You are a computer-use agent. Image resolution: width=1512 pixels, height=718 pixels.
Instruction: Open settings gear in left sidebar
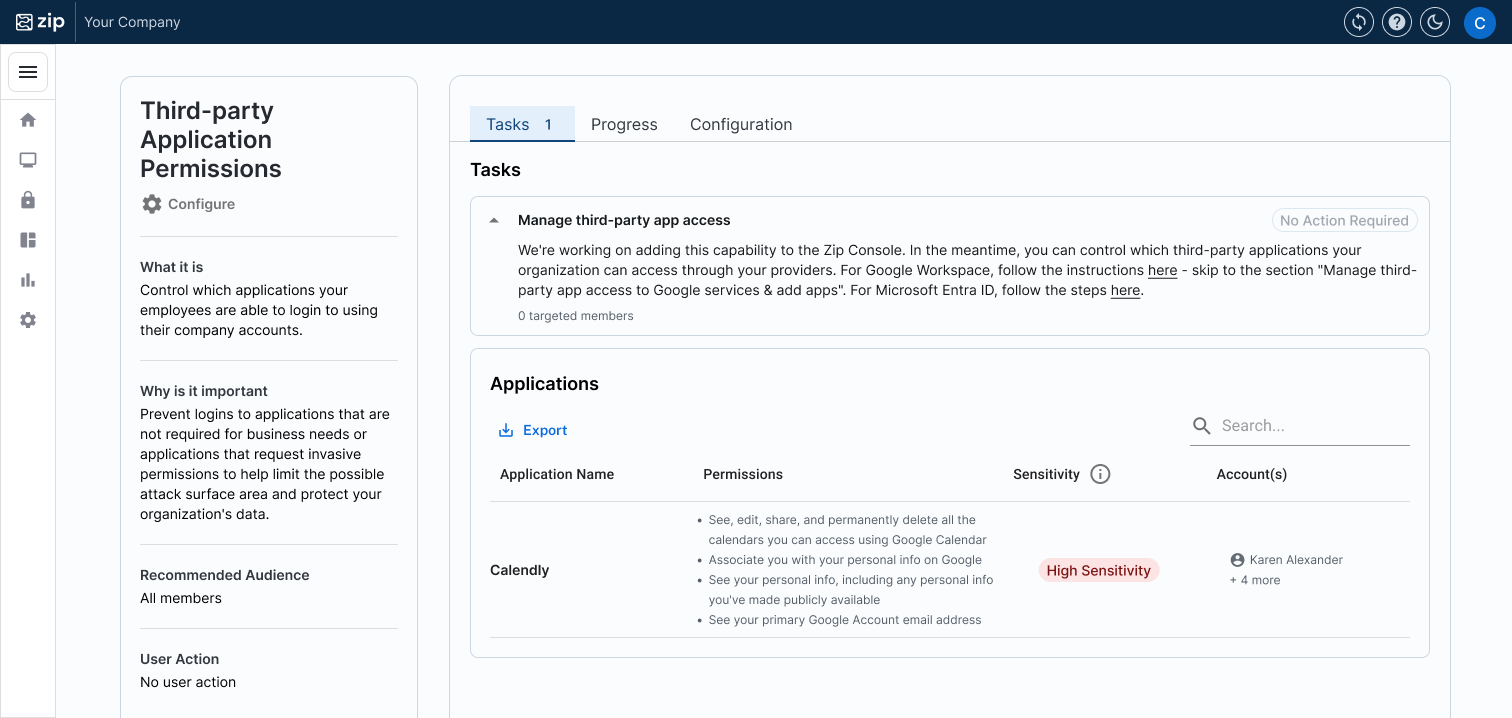[28, 320]
